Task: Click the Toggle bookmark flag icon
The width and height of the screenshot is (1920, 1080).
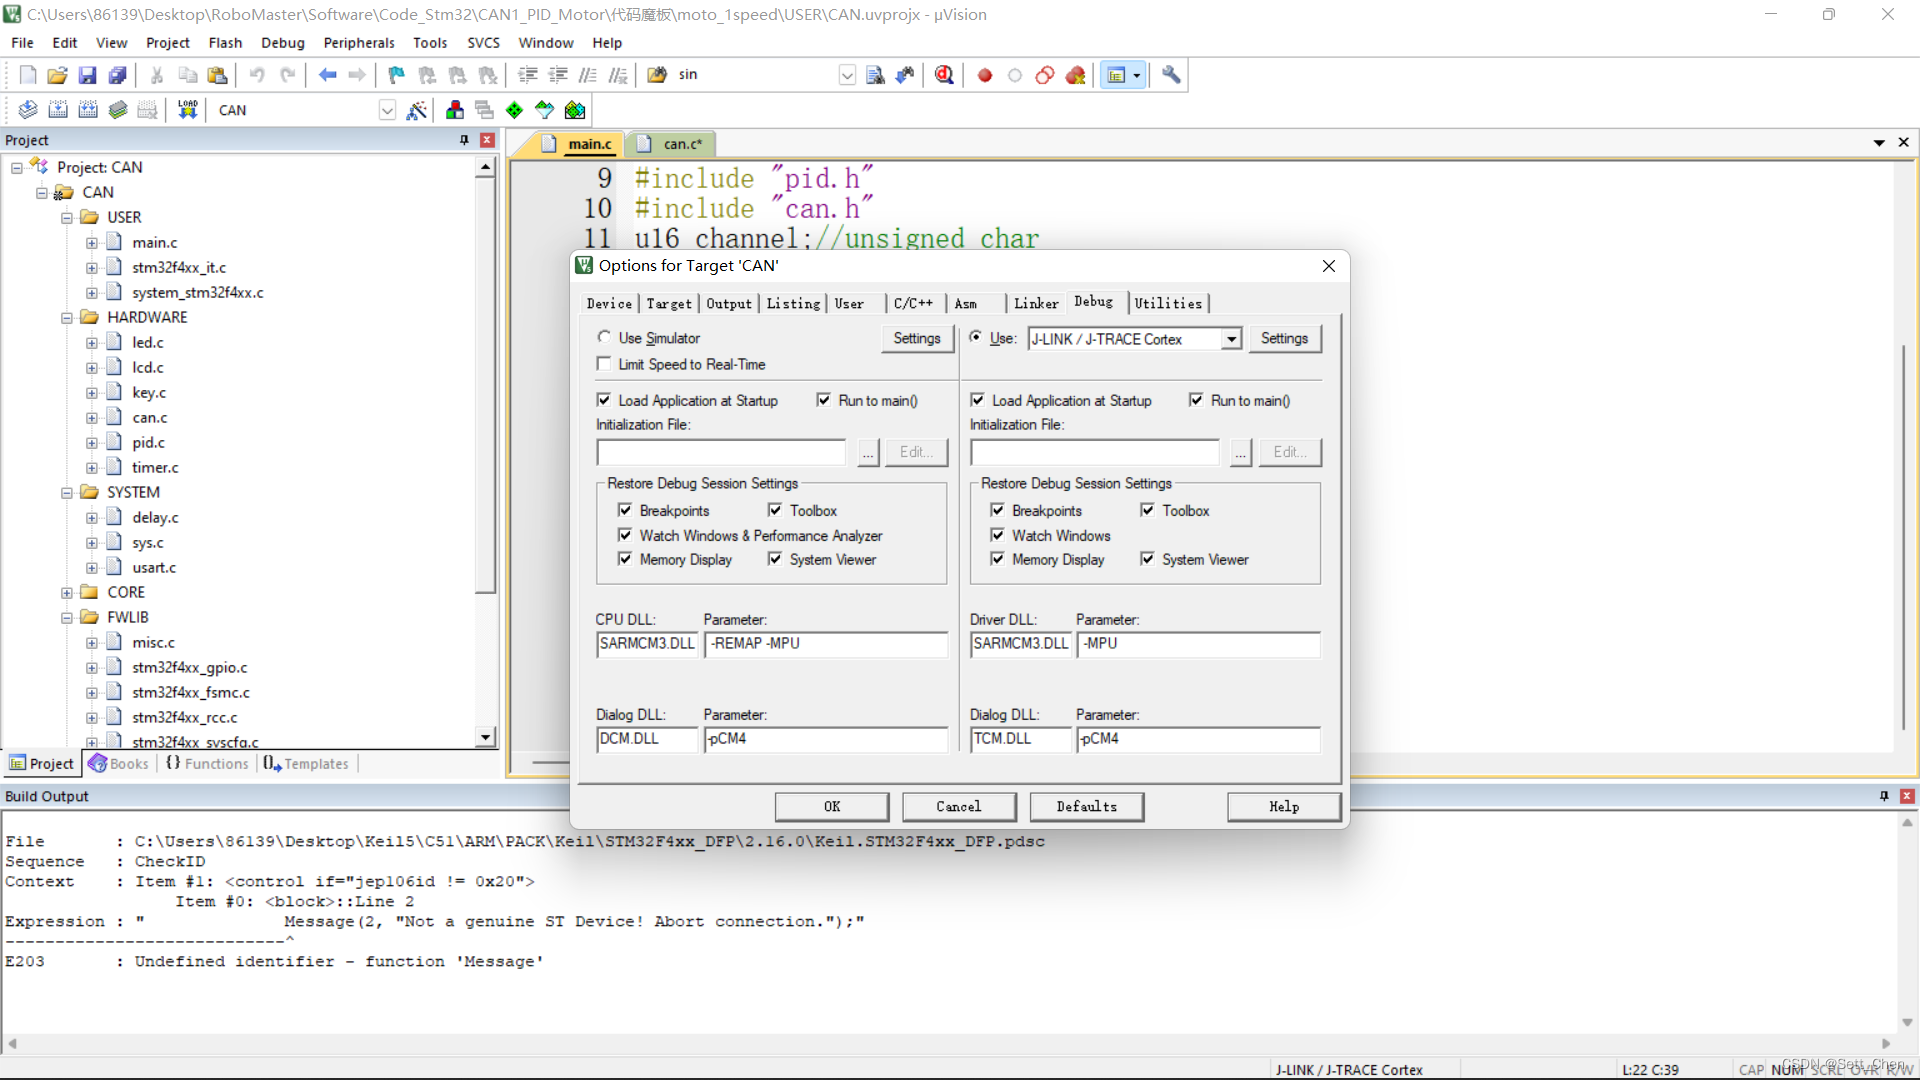Action: [396, 75]
